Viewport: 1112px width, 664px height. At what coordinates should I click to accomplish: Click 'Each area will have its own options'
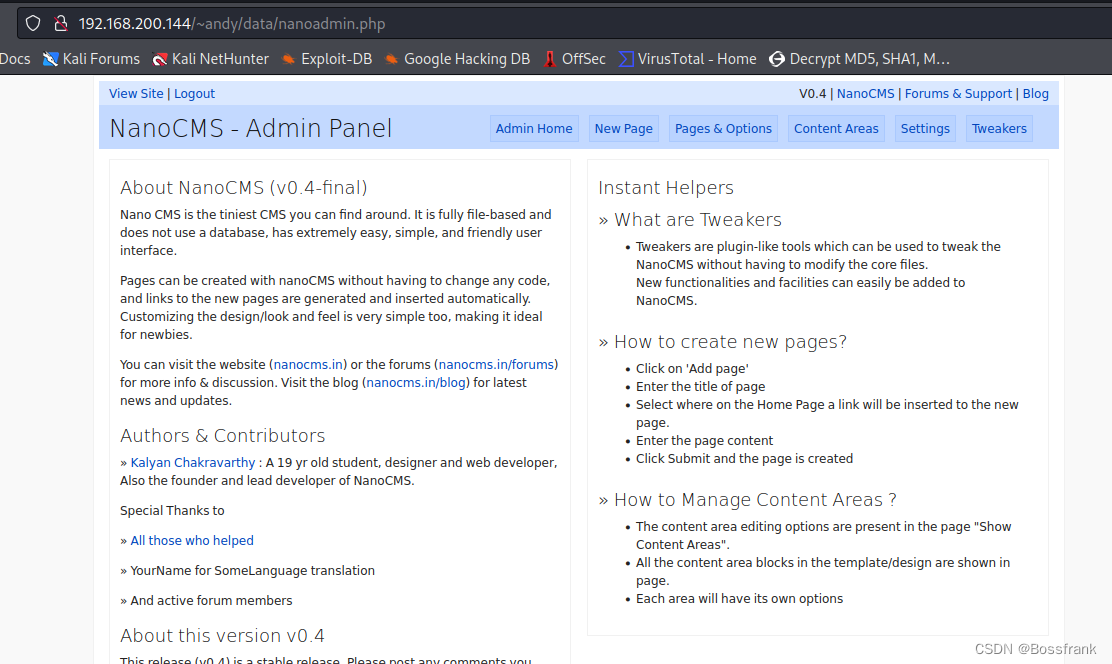[x=739, y=599]
